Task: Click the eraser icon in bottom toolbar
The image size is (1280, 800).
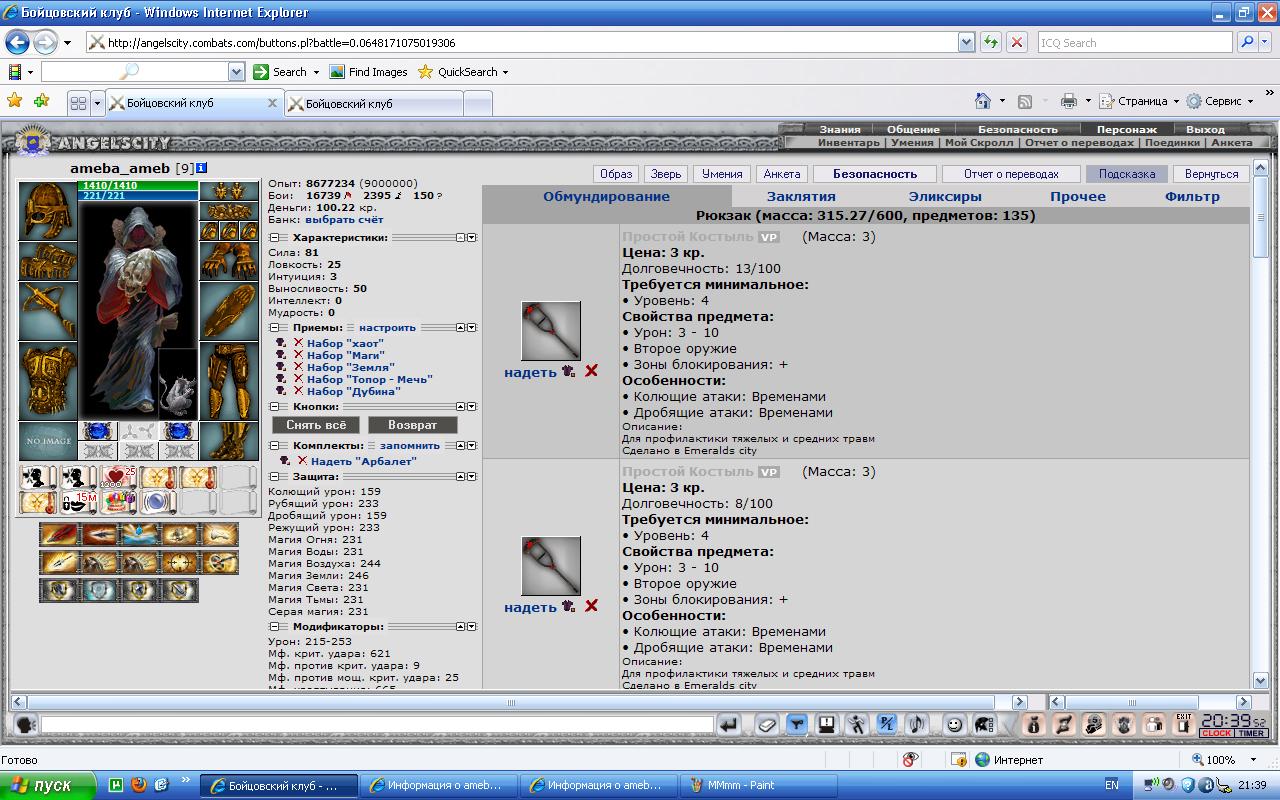Action: [x=767, y=724]
